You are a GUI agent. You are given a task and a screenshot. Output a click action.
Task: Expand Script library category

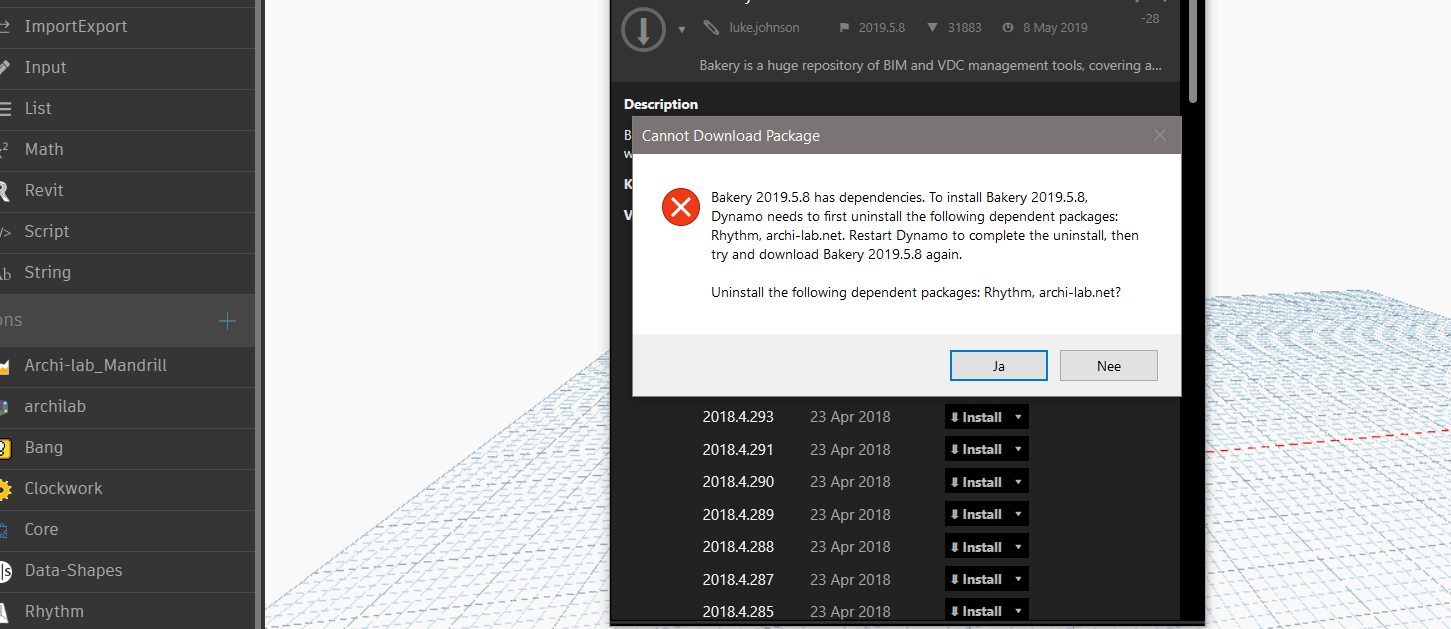tap(127, 232)
